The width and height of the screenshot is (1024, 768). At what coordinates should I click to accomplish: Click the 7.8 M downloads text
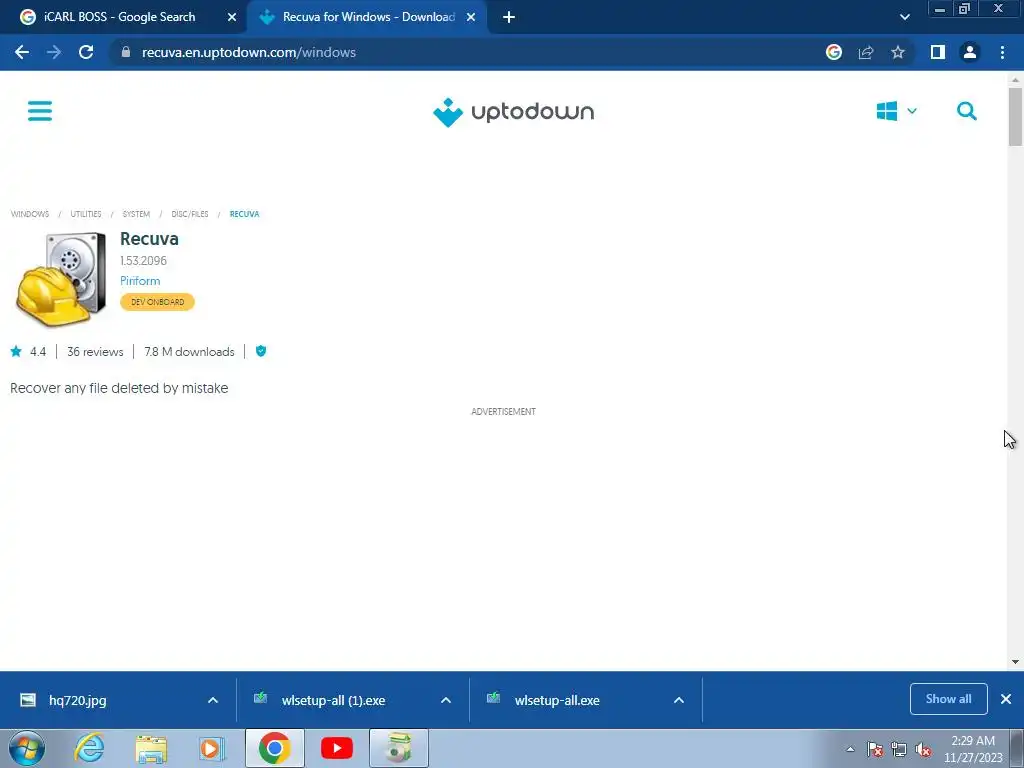[189, 351]
